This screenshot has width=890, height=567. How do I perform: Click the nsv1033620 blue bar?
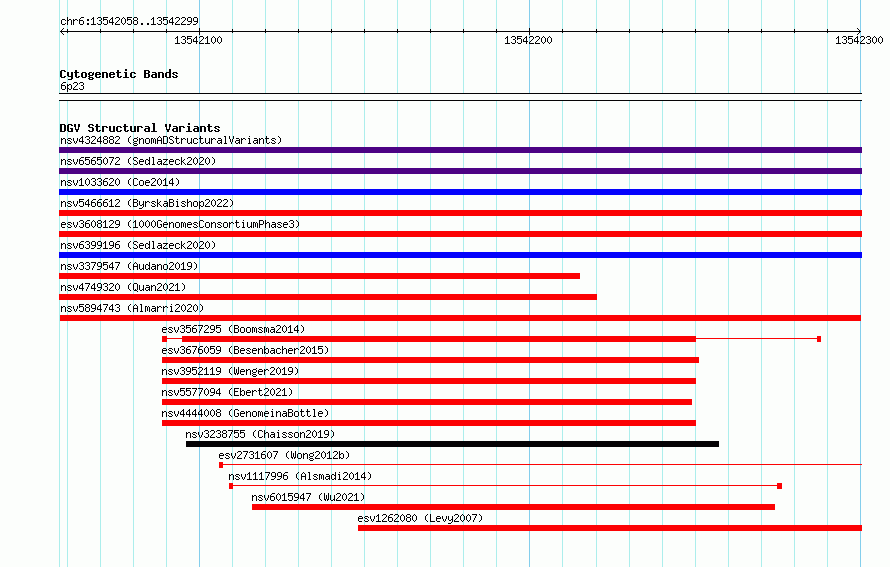tap(460, 192)
